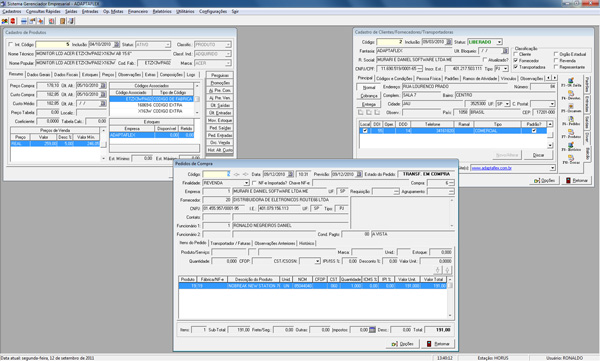600x361 pixels.
Task: Switch to Dados Fiscais tab in Produtos
Action: (x=66, y=75)
